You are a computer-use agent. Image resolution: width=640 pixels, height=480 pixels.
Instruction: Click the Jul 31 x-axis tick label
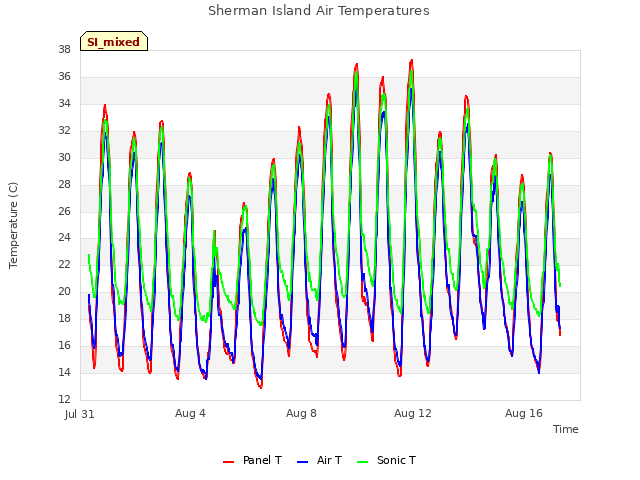coord(80,414)
